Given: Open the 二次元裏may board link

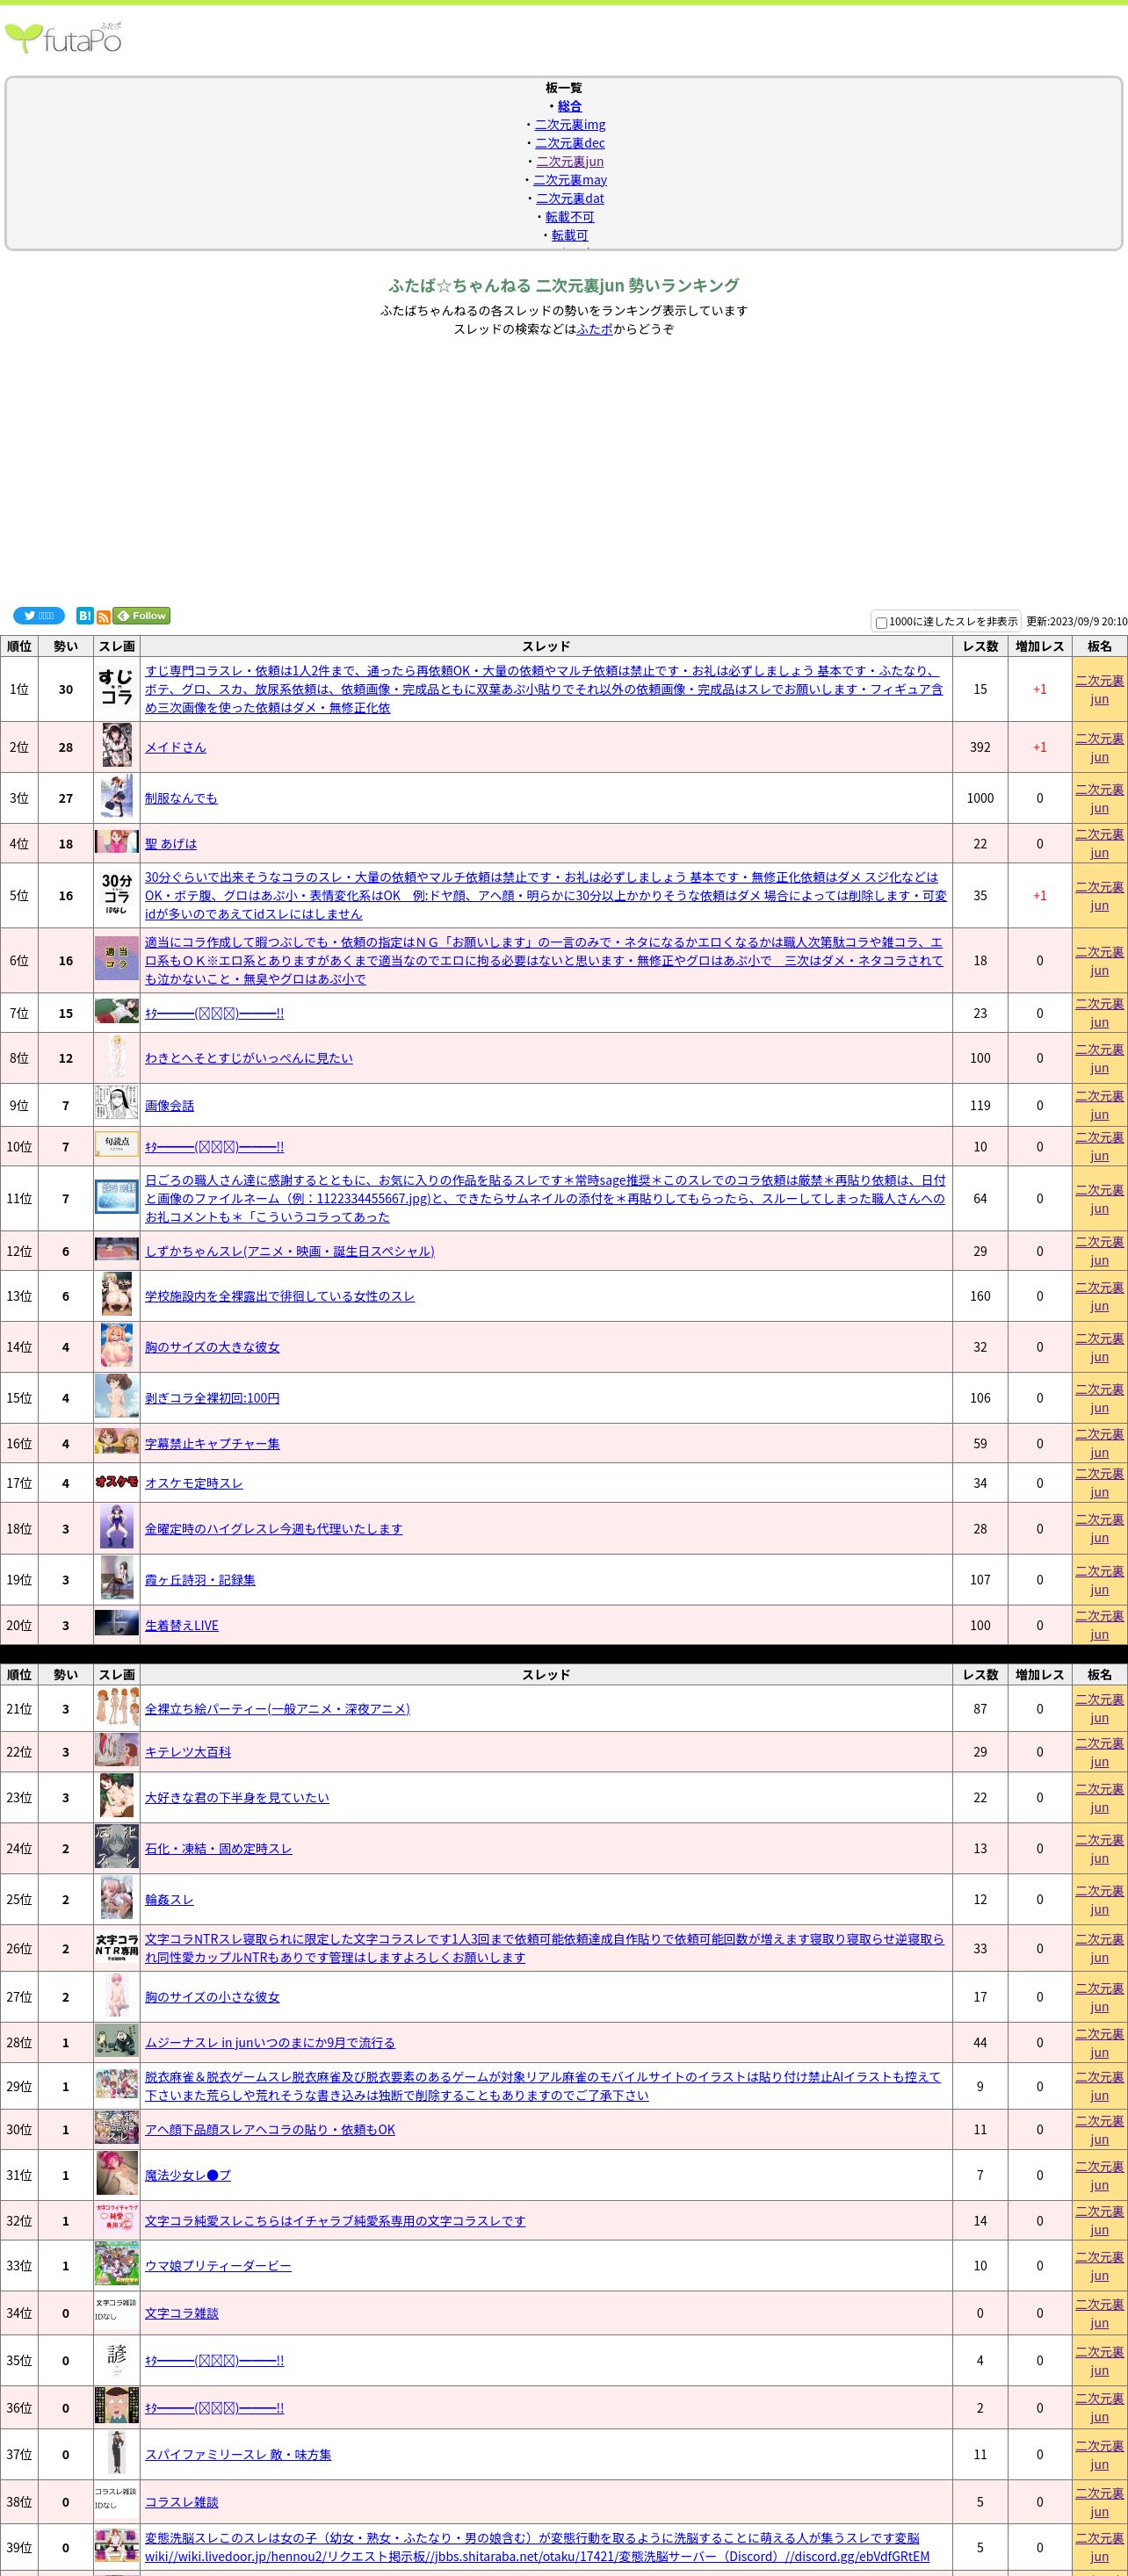Looking at the screenshot, I should (x=570, y=180).
